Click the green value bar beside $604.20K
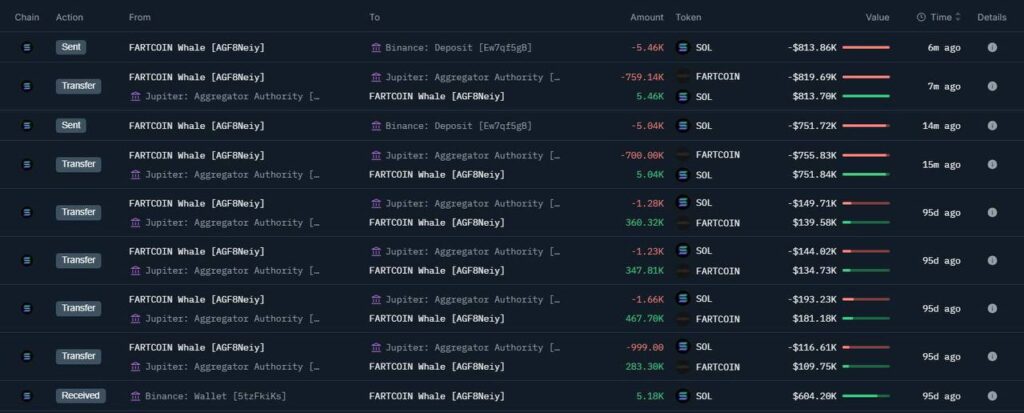The height and width of the screenshot is (413, 1024). click(x=865, y=395)
